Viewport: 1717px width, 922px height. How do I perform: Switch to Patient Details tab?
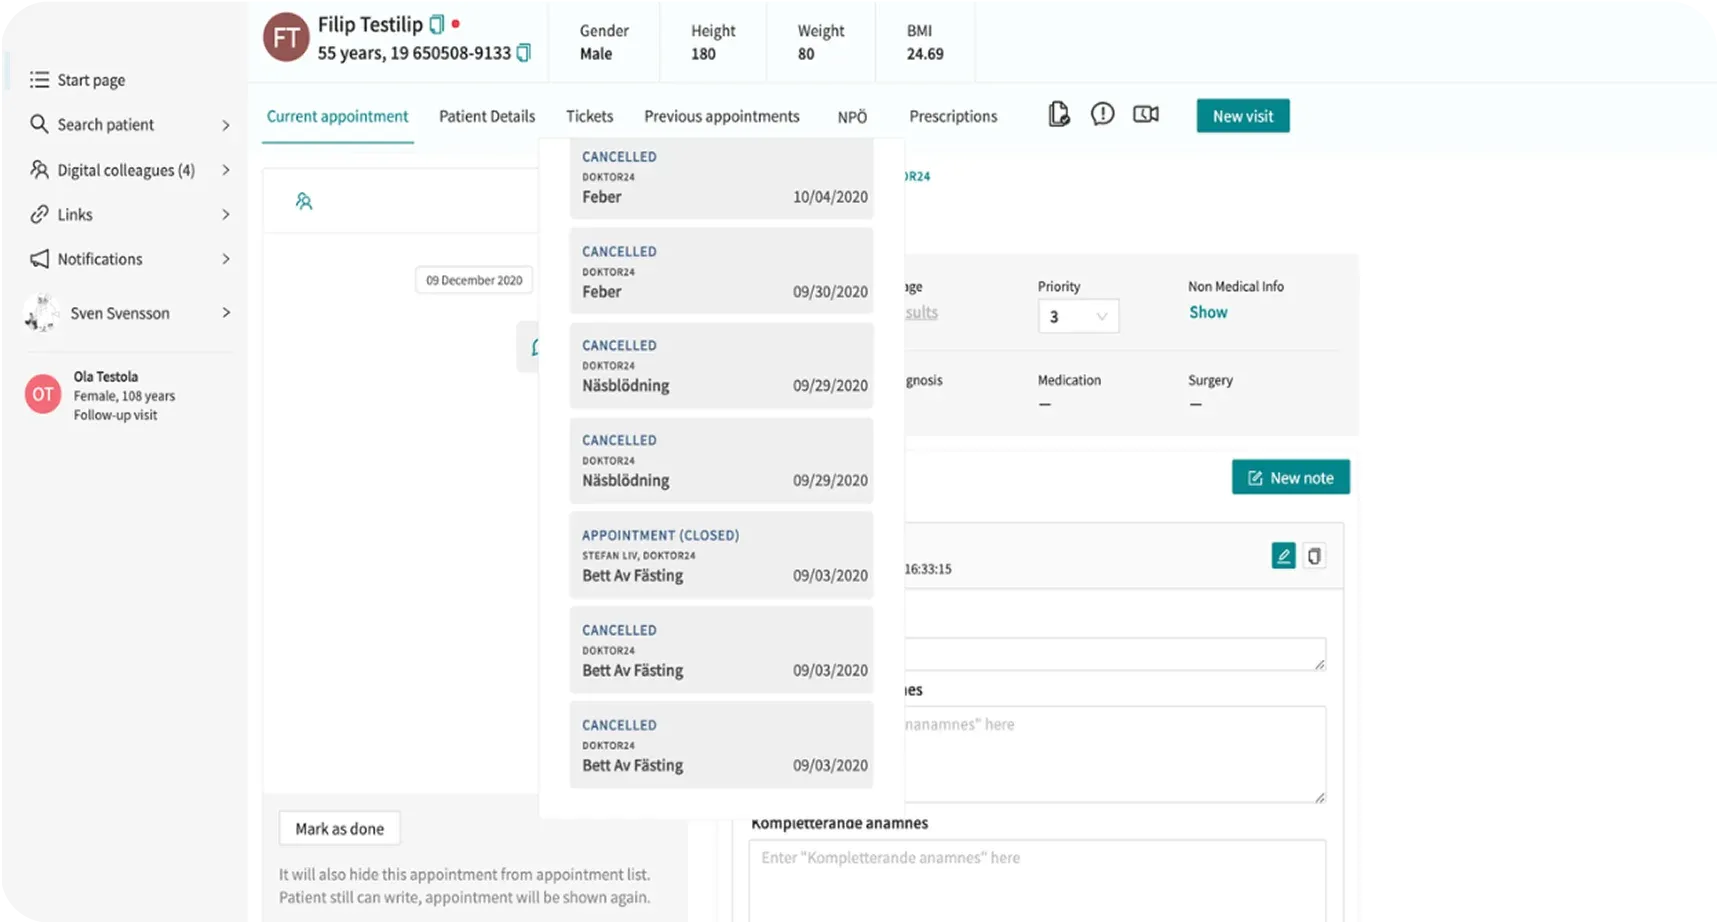tap(487, 116)
